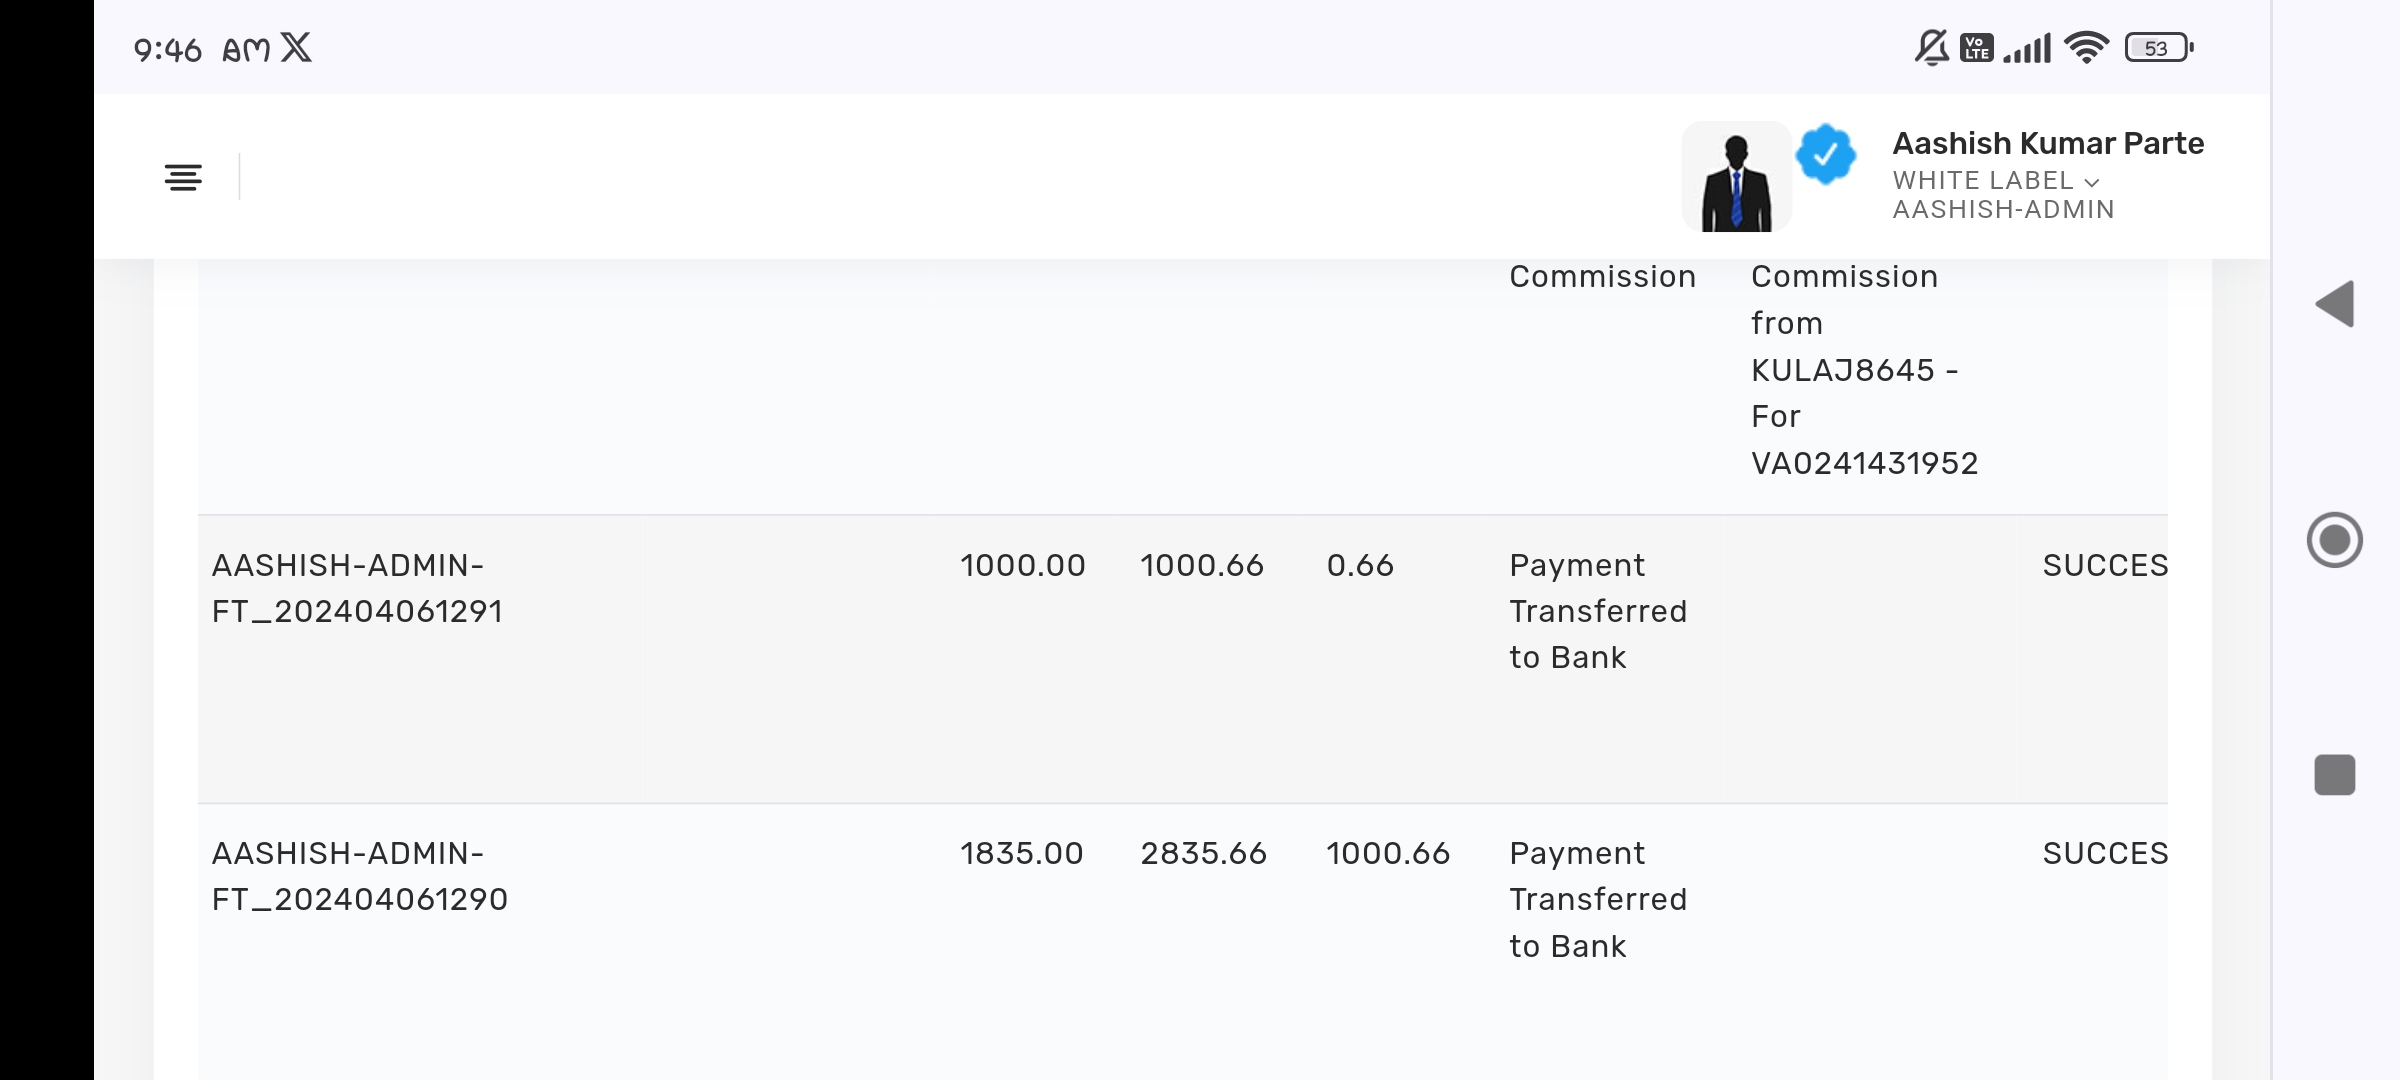Open the hamburger menu icon
This screenshot has height=1080, width=2400.
click(183, 177)
